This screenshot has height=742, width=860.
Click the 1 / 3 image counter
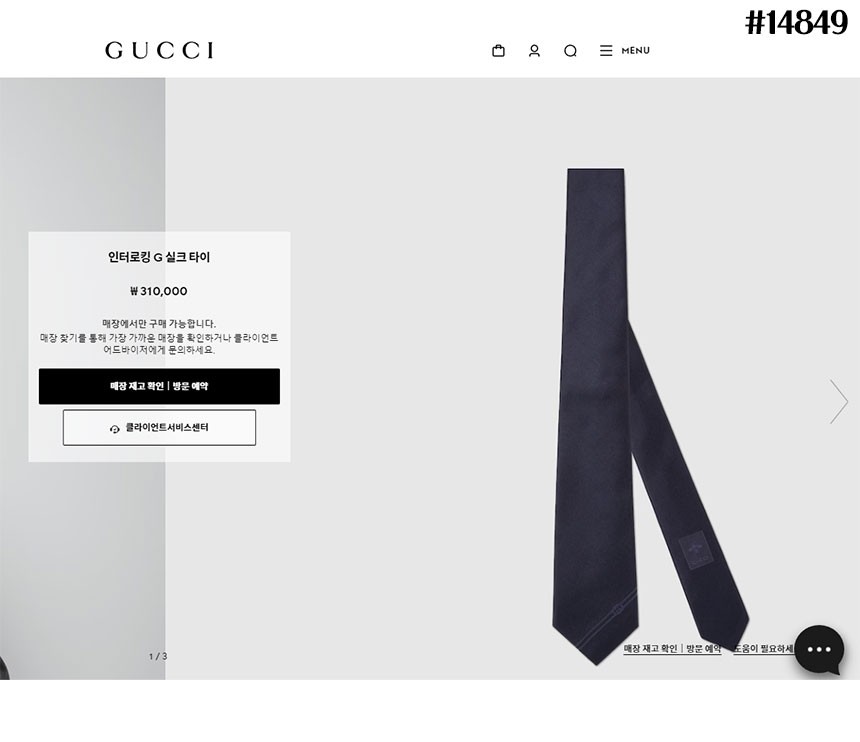pyautogui.click(x=158, y=656)
